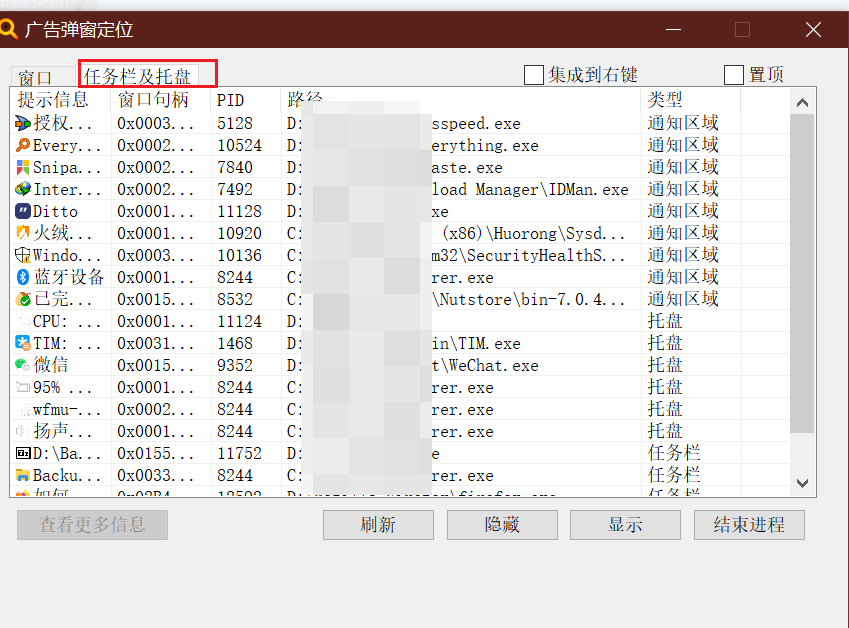Select PID 8532 cell
This screenshot has height=628, width=849.
point(235,299)
